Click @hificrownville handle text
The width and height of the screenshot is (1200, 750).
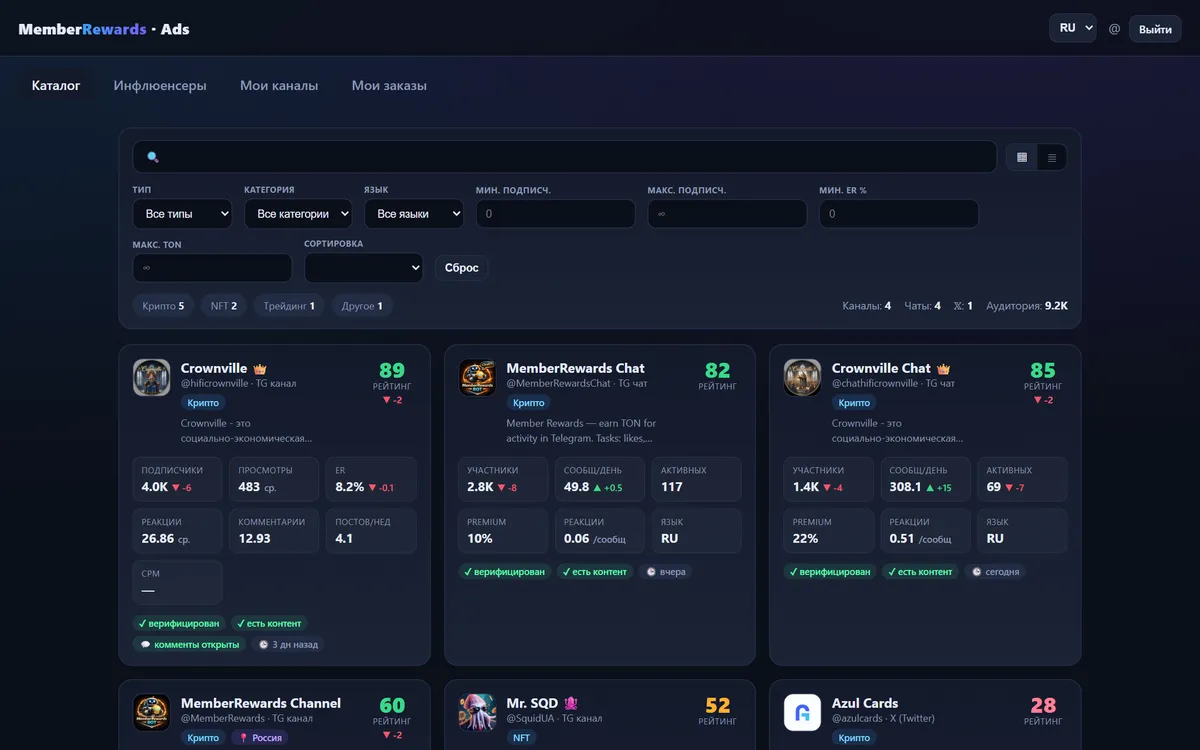pos(215,383)
